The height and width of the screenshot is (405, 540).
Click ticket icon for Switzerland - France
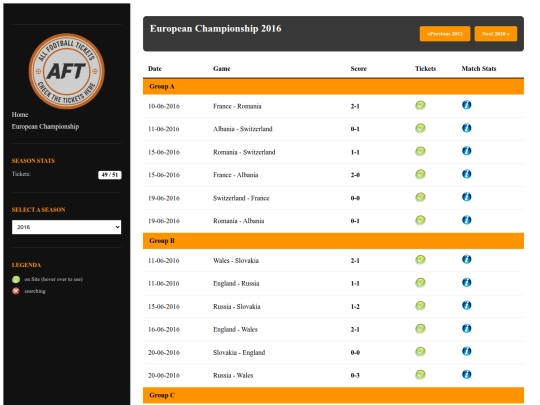click(x=420, y=197)
